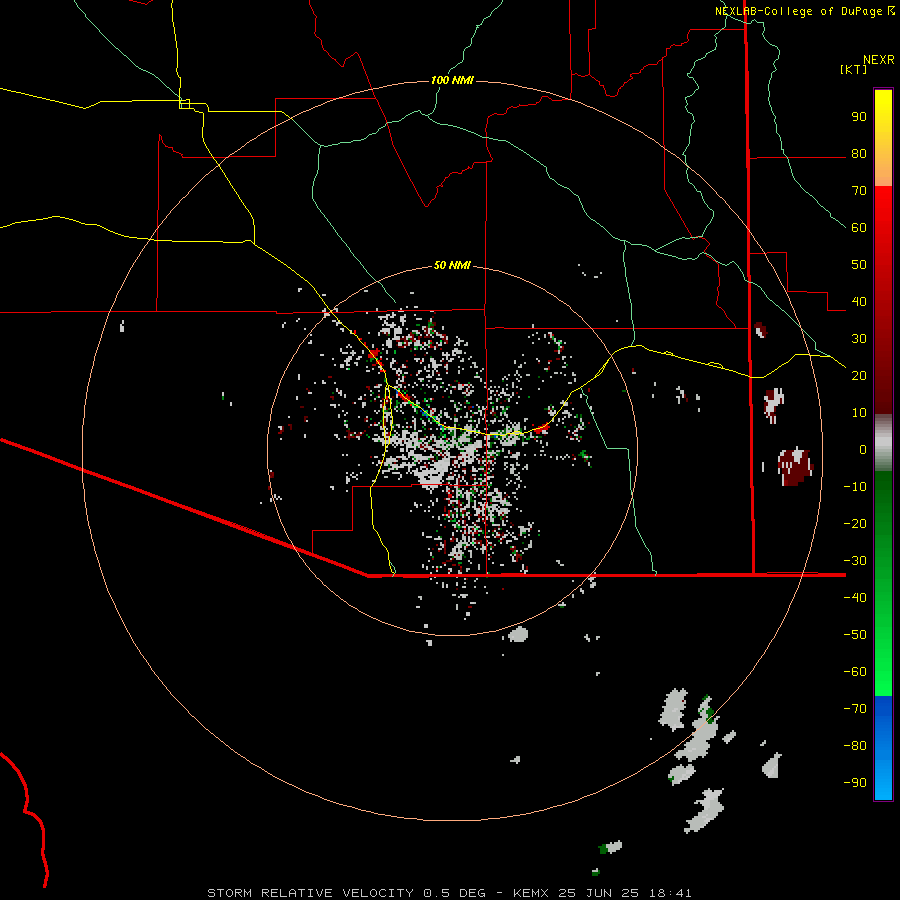Click the KEMX station identifier in caption

click(x=530, y=893)
